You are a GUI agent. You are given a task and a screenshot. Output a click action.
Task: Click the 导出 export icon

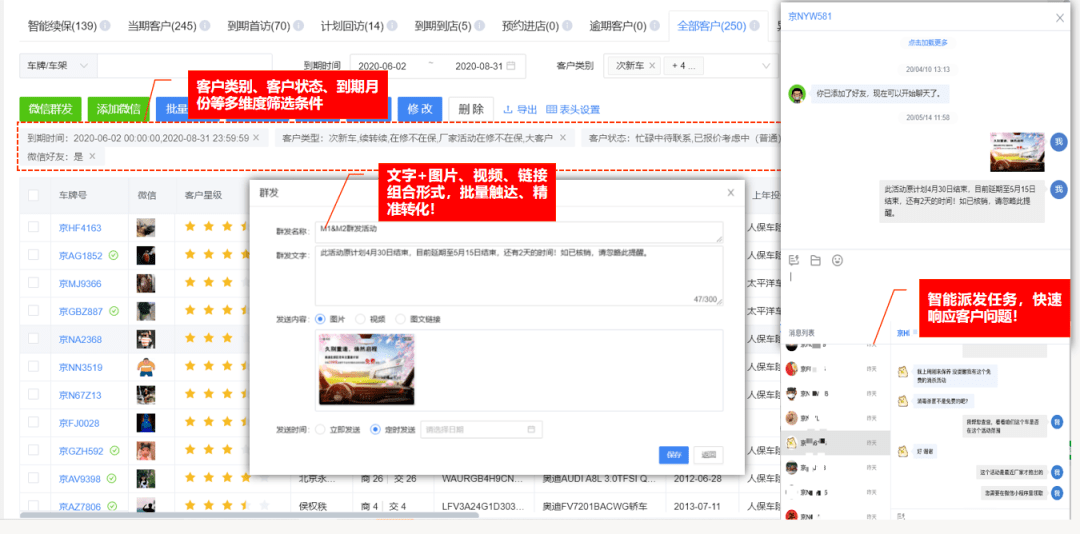[x=508, y=109]
